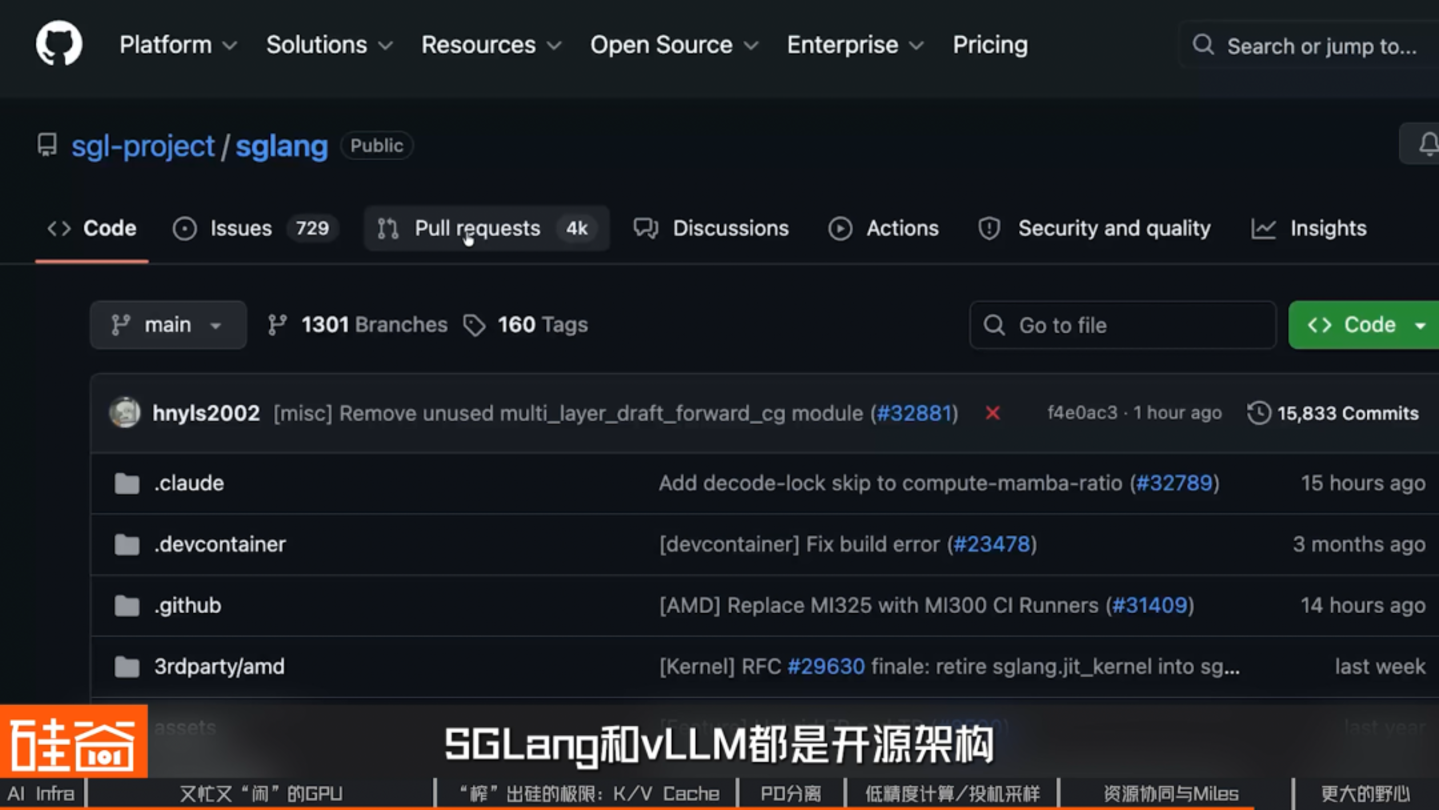
Task: Jump to '资源协同与Miles' video chapter marker
Action: [x=1170, y=793]
